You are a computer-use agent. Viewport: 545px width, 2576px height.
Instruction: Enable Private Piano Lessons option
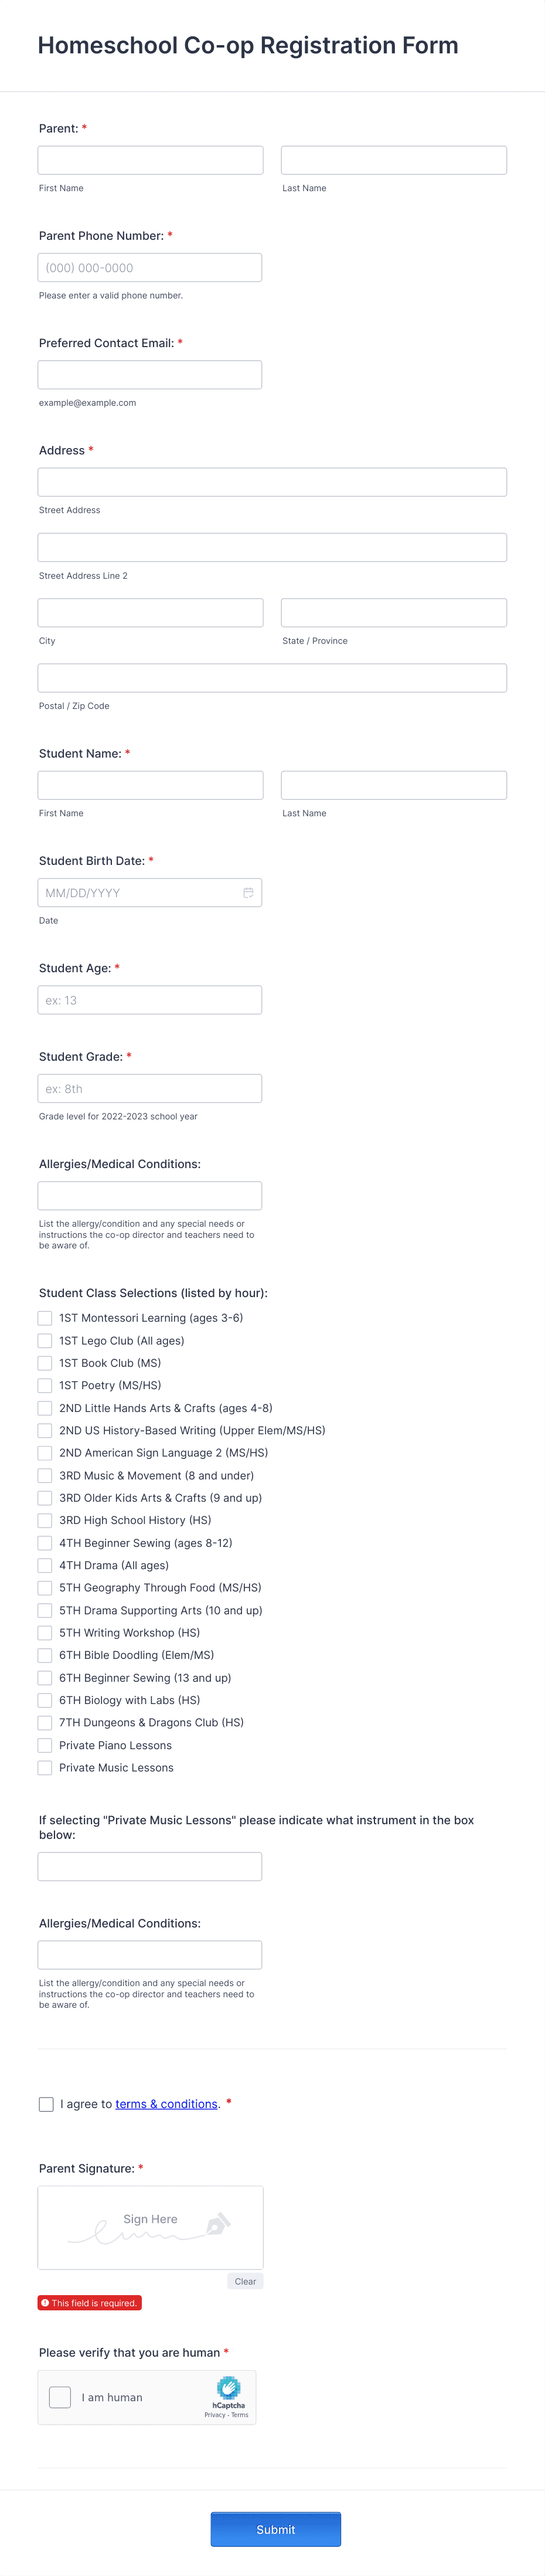(45, 1745)
